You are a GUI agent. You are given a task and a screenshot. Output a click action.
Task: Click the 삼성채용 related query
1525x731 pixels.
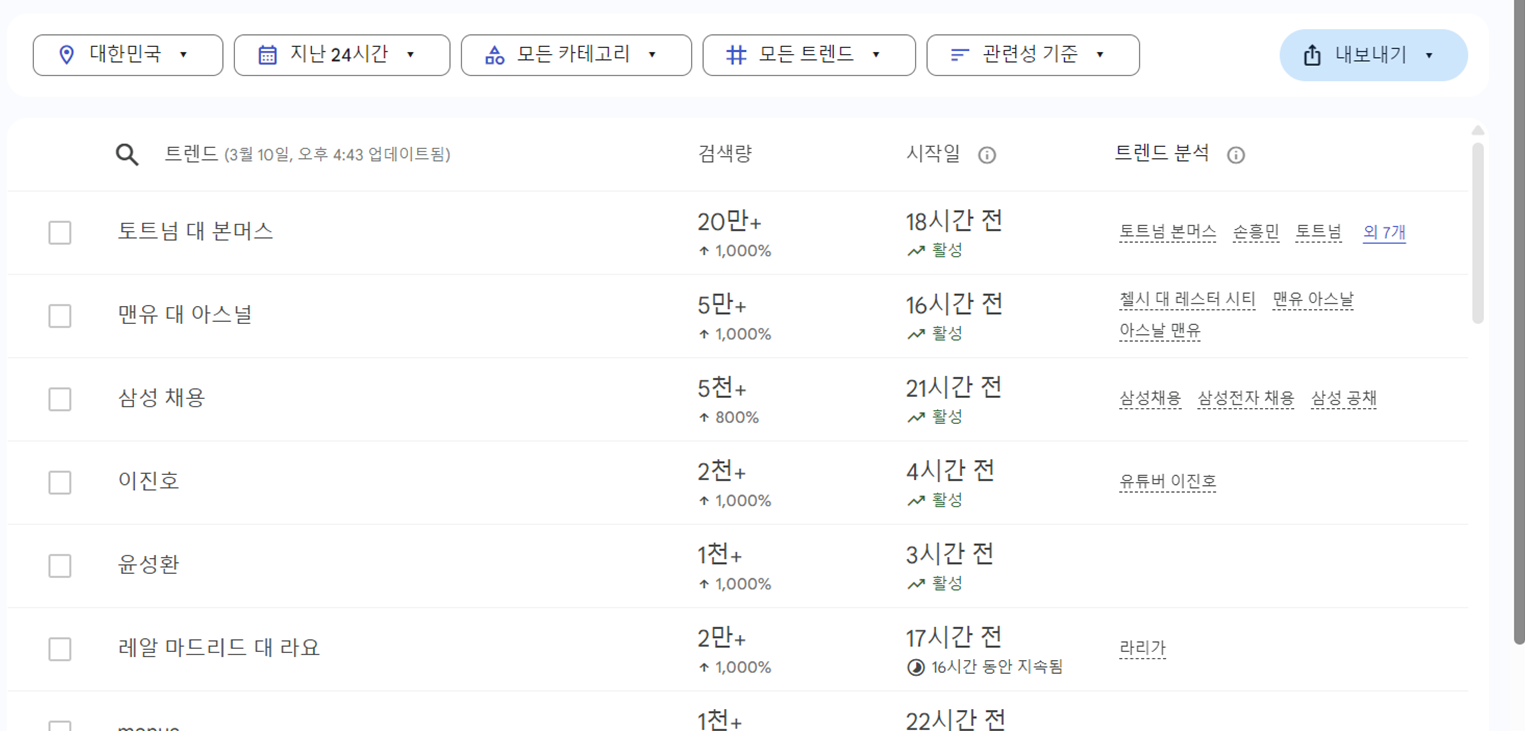coord(1150,398)
